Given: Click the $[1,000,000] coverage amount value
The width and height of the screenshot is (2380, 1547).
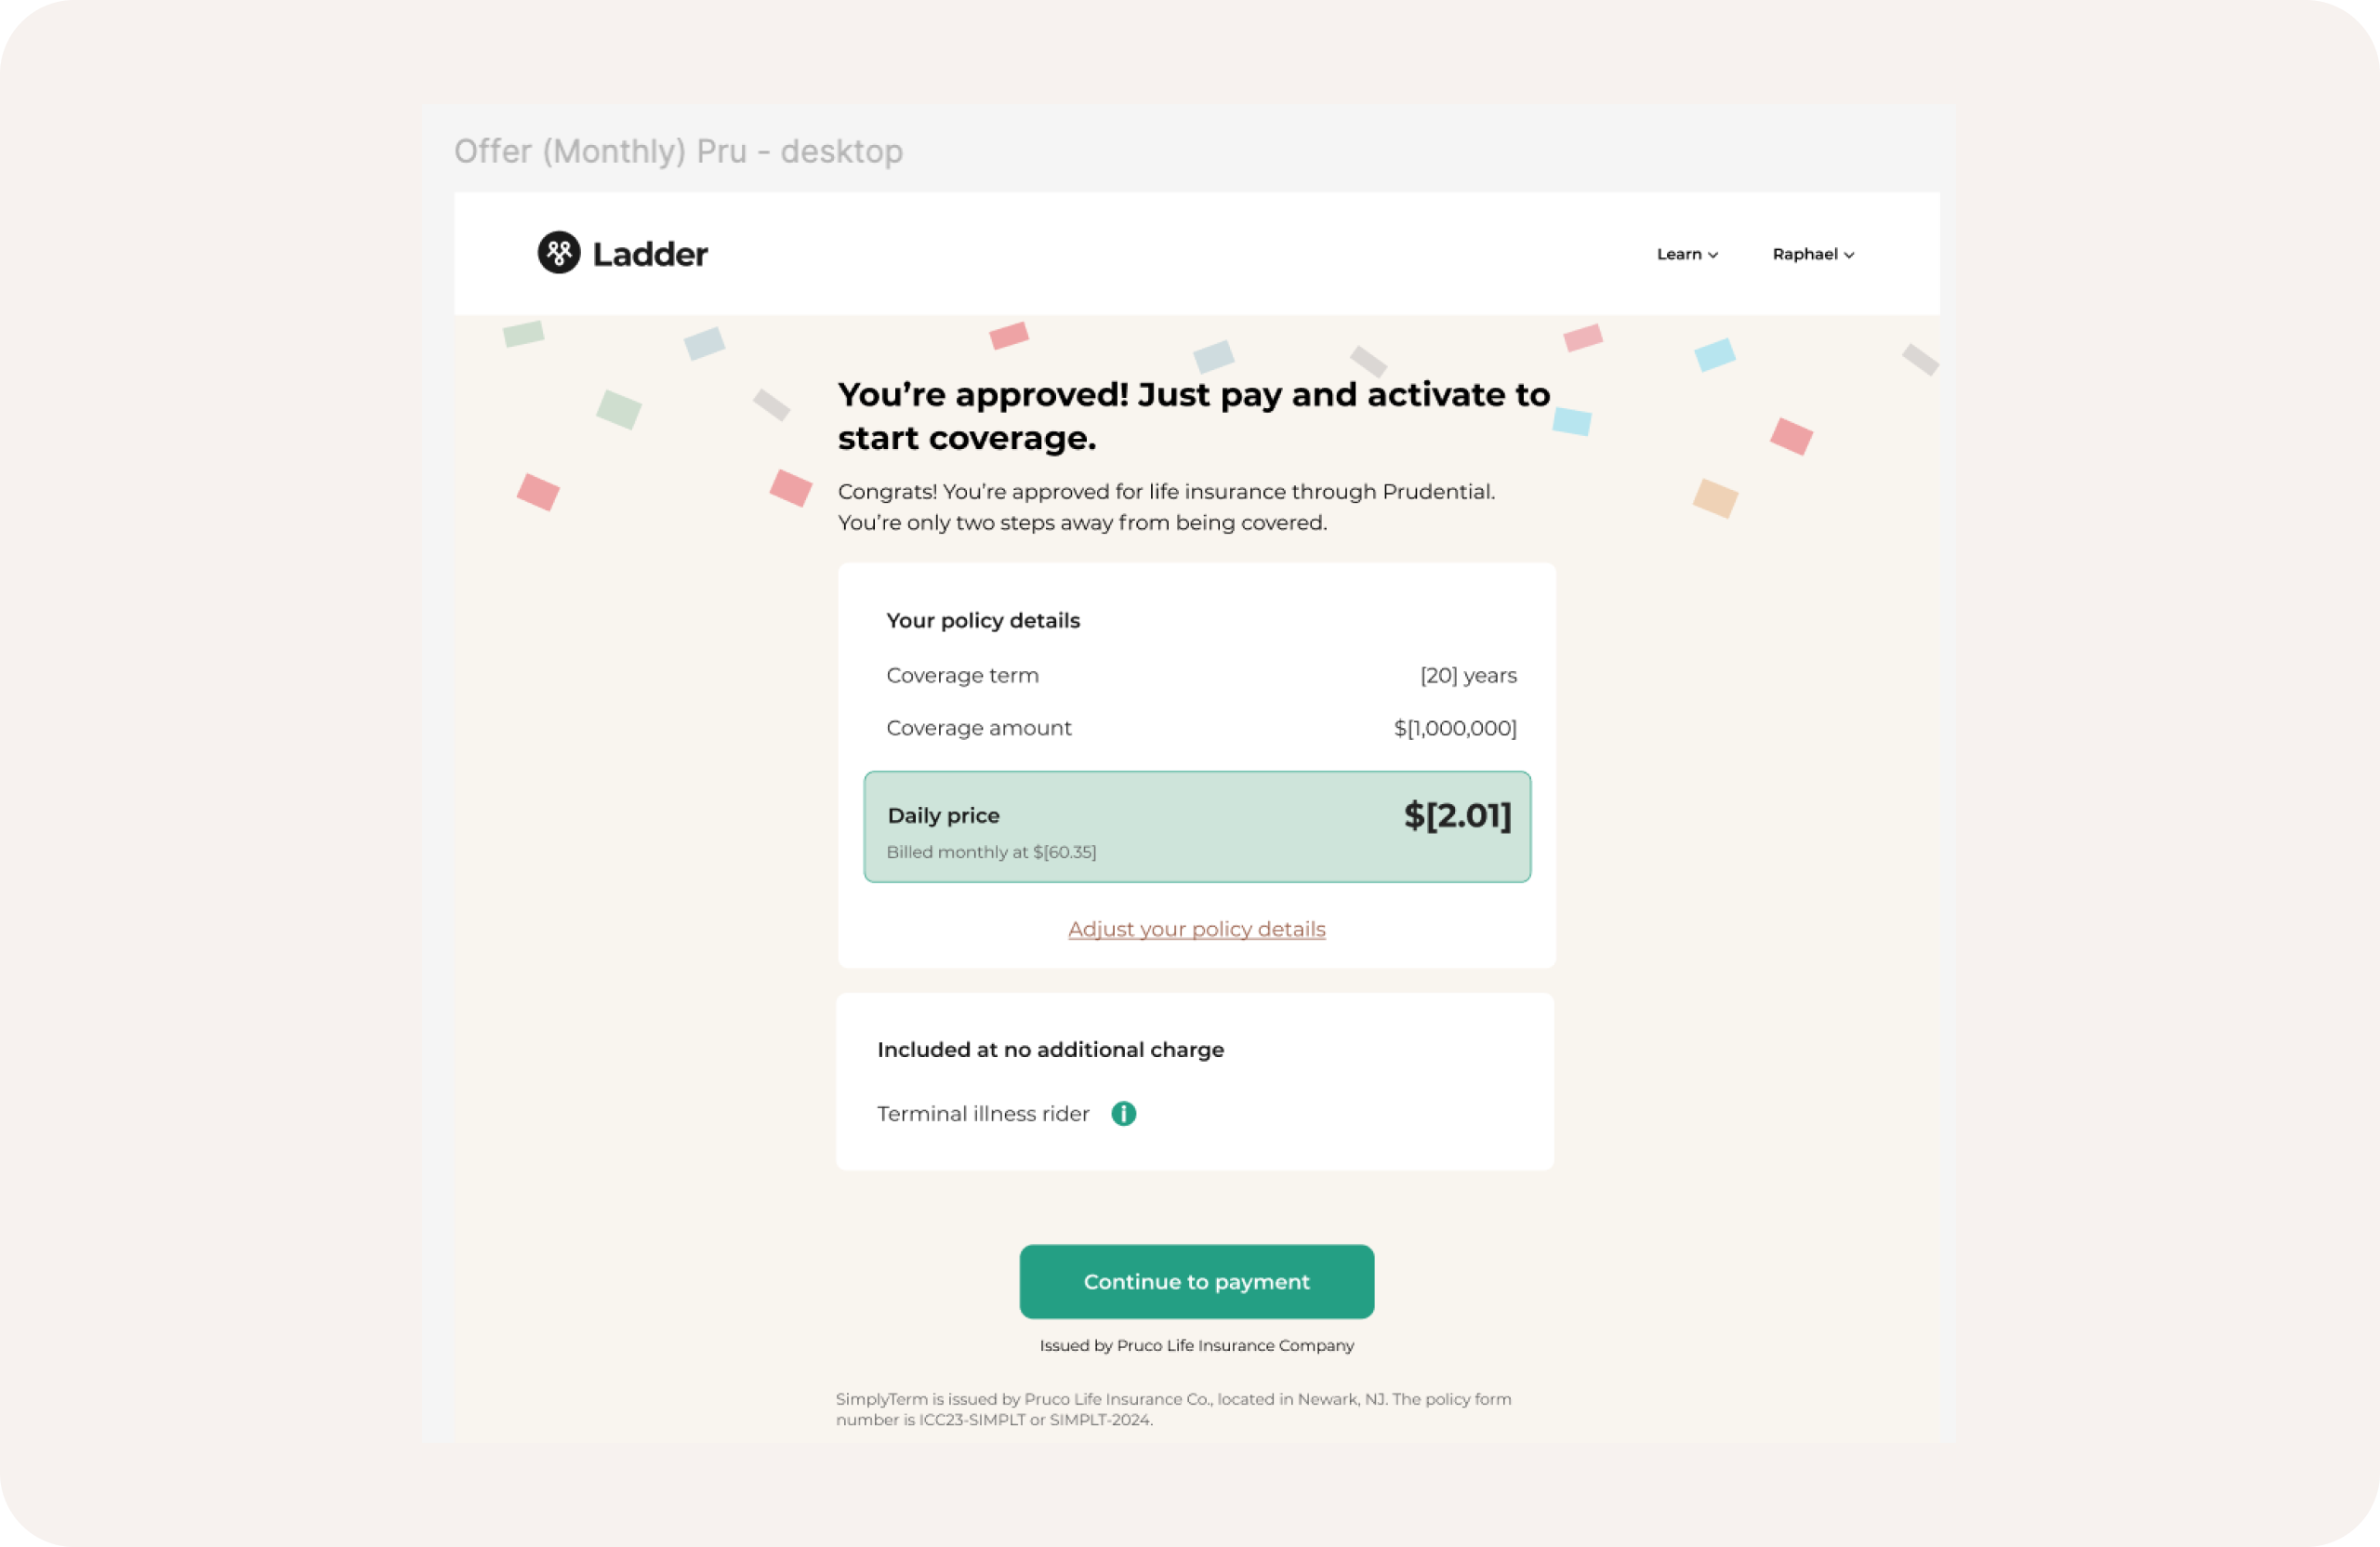Looking at the screenshot, I should click(x=1454, y=728).
